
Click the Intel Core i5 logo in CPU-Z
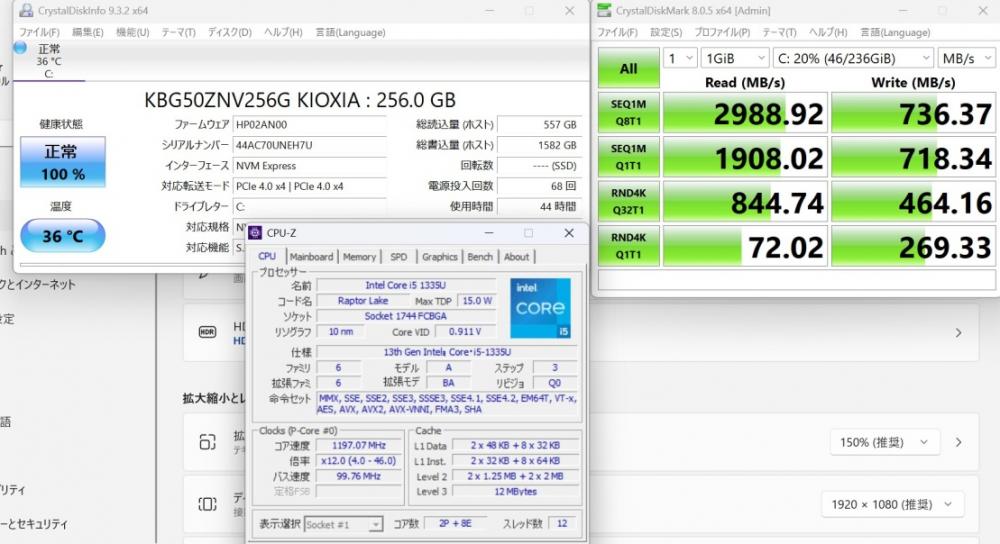540,308
